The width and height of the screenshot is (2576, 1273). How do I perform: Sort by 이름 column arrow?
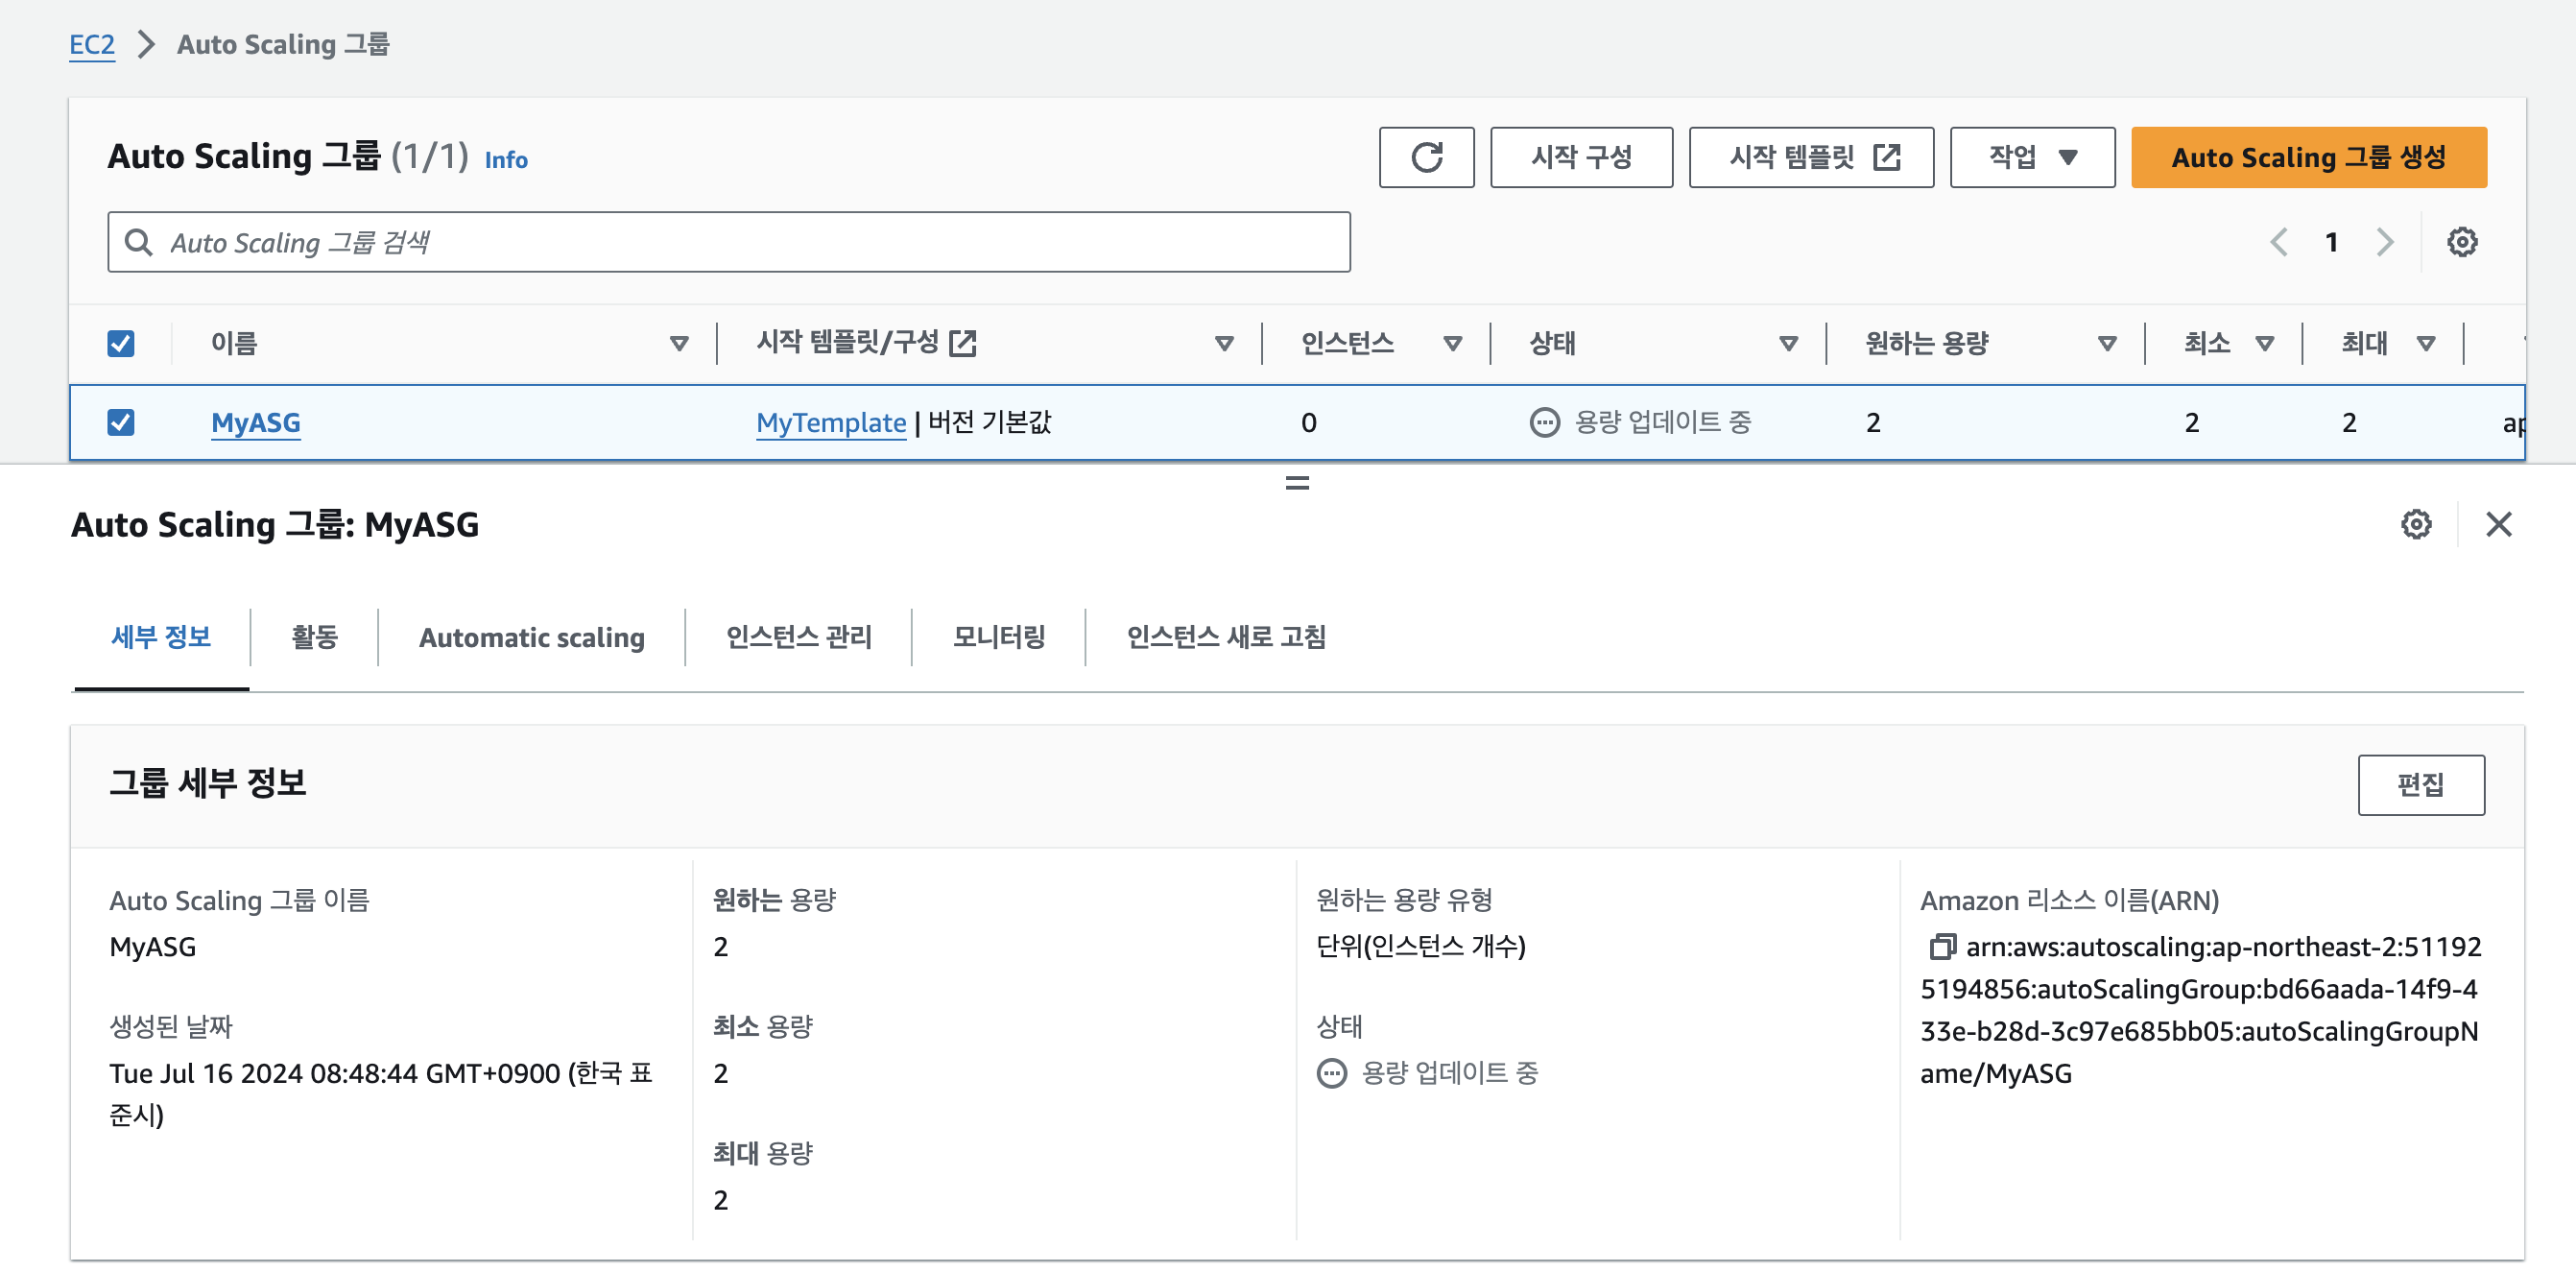(x=679, y=343)
